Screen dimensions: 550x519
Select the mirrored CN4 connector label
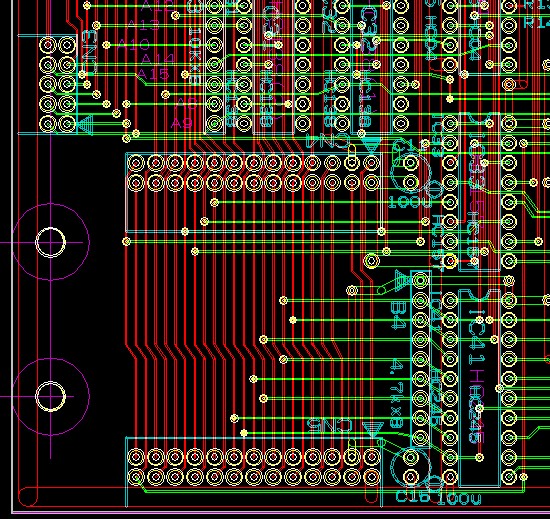[328, 141]
